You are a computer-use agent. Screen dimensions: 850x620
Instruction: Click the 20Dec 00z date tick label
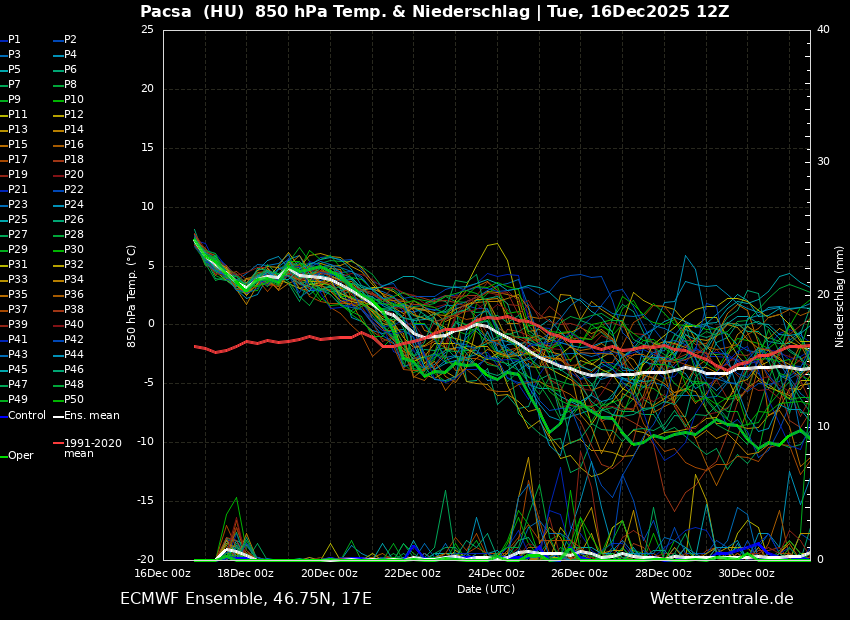pyautogui.click(x=329, y=573)
